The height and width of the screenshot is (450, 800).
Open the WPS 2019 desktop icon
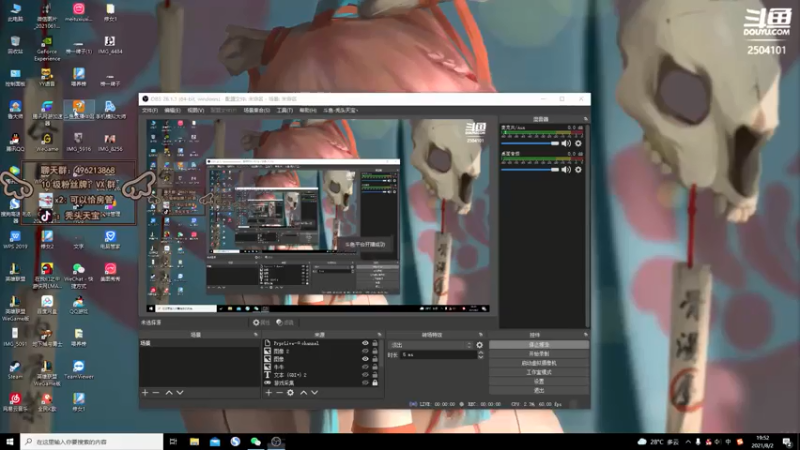15,240
